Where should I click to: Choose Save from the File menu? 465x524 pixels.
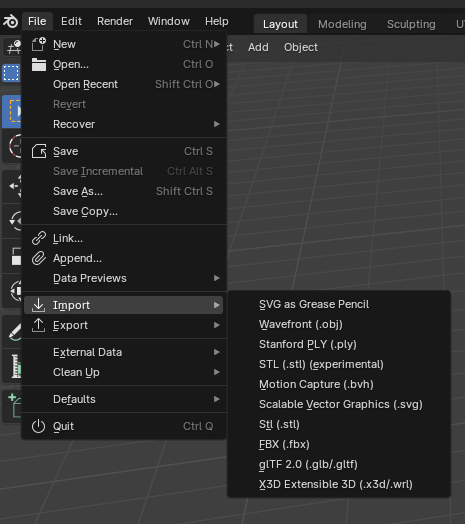(x=124, y=151)
